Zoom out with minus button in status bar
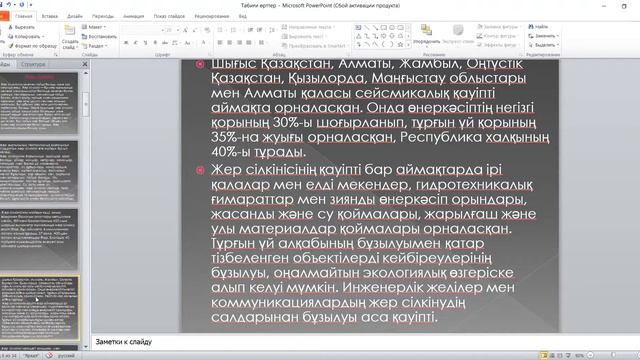 pos(590,356)
